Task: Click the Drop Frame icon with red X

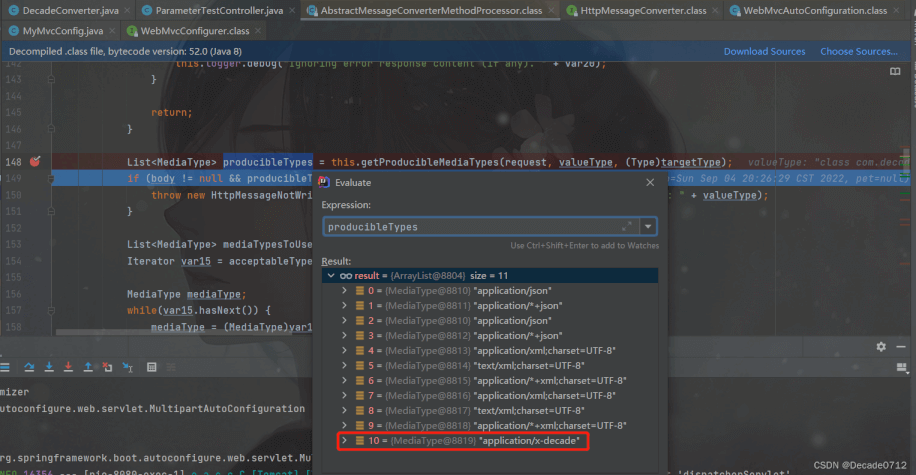Action: click(107, 367)
